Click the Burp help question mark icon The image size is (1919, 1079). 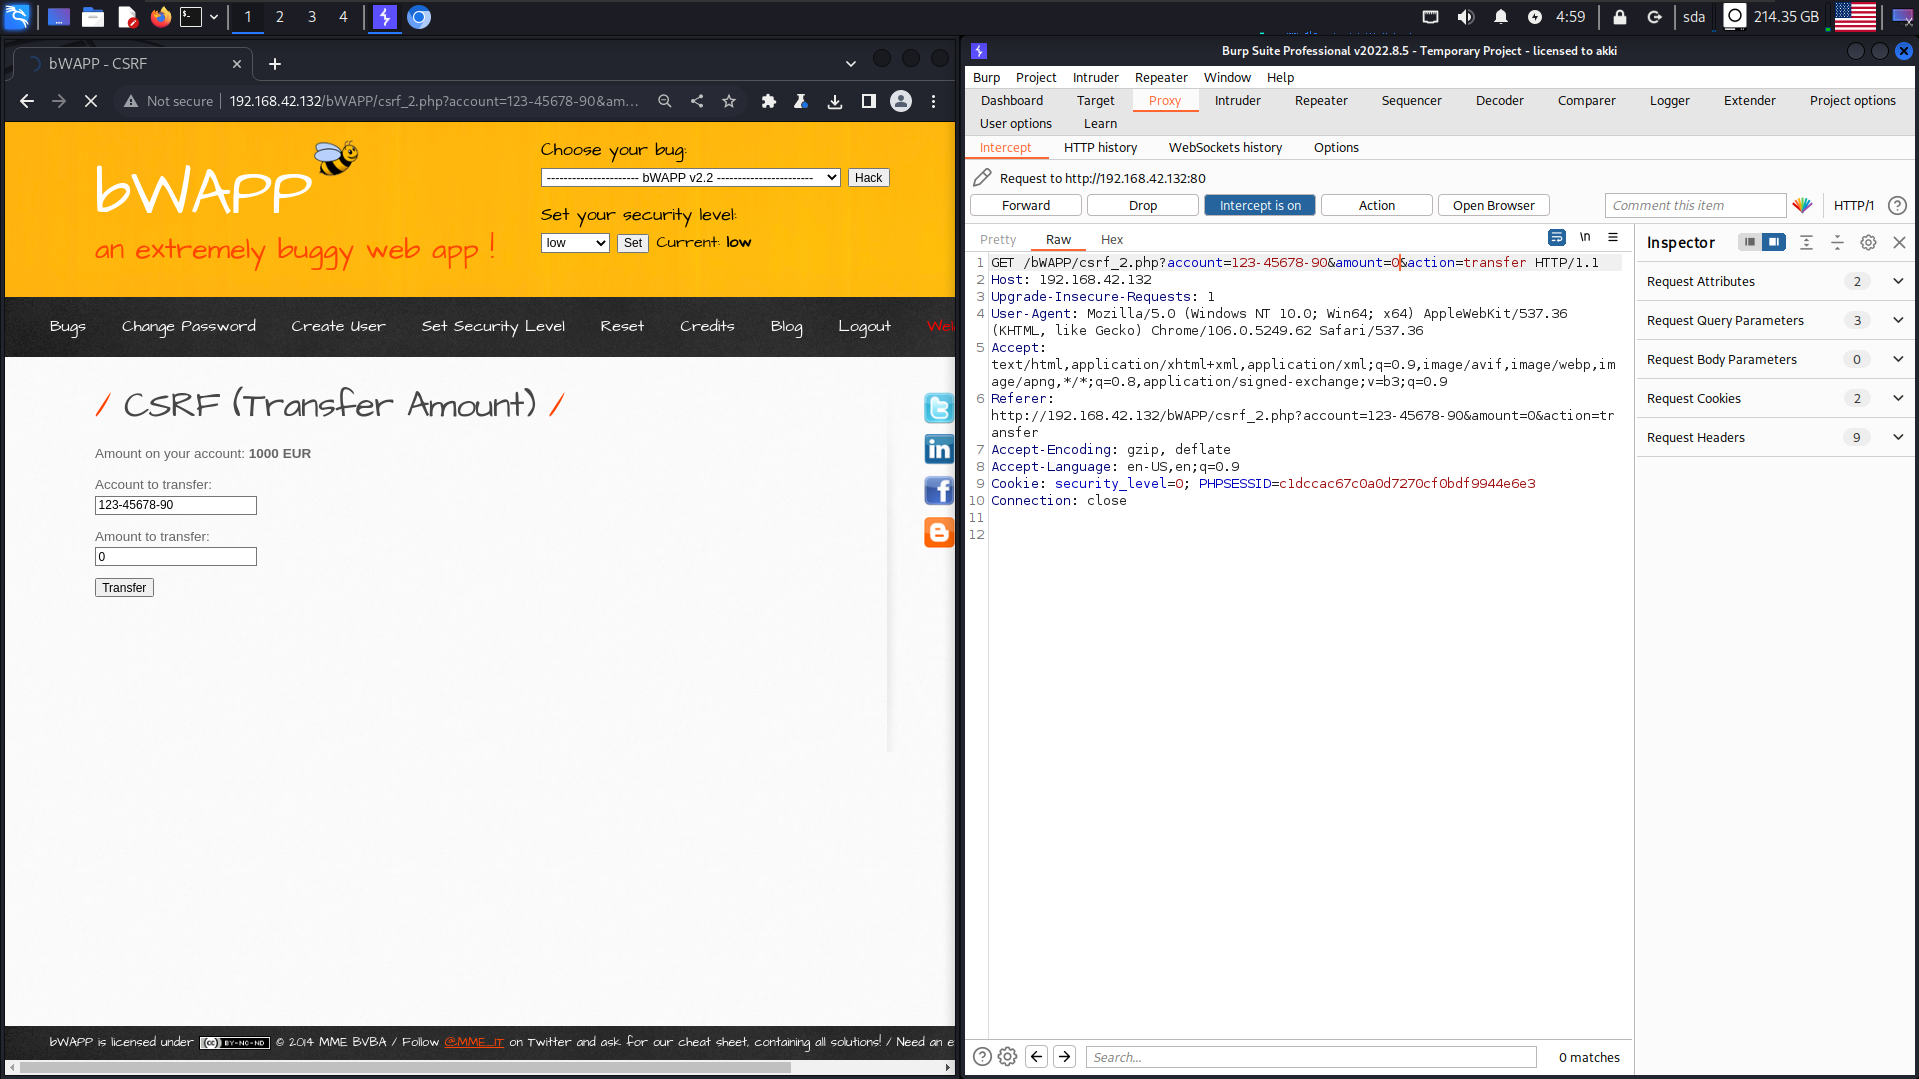tap(1897, 206)
